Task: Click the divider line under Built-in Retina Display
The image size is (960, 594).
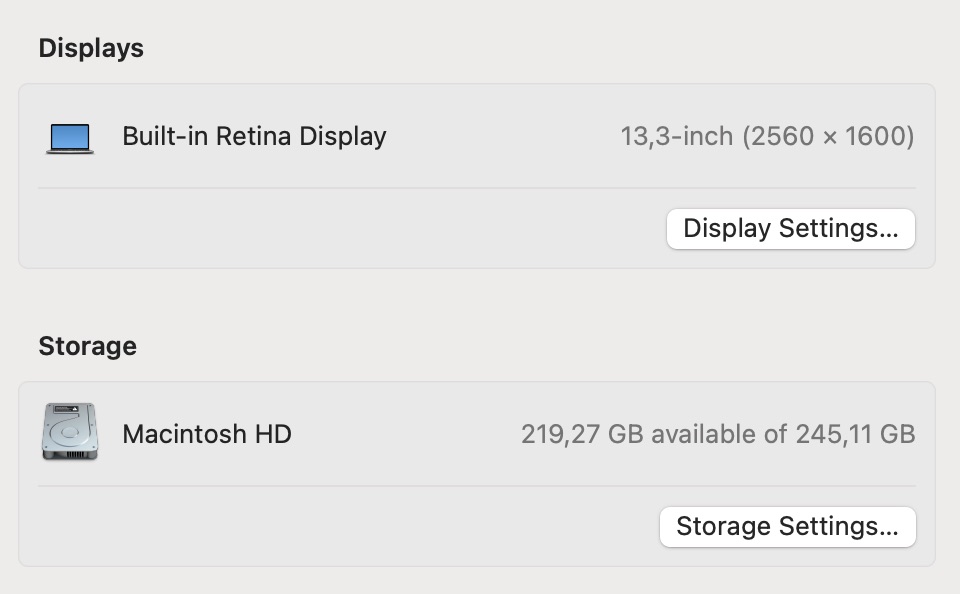Action: (476, 188)
